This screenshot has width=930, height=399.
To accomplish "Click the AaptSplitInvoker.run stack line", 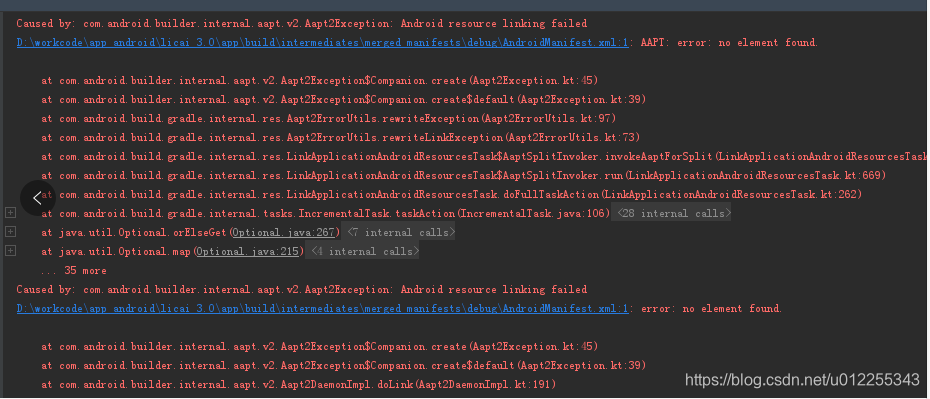I will click(463, 175).
